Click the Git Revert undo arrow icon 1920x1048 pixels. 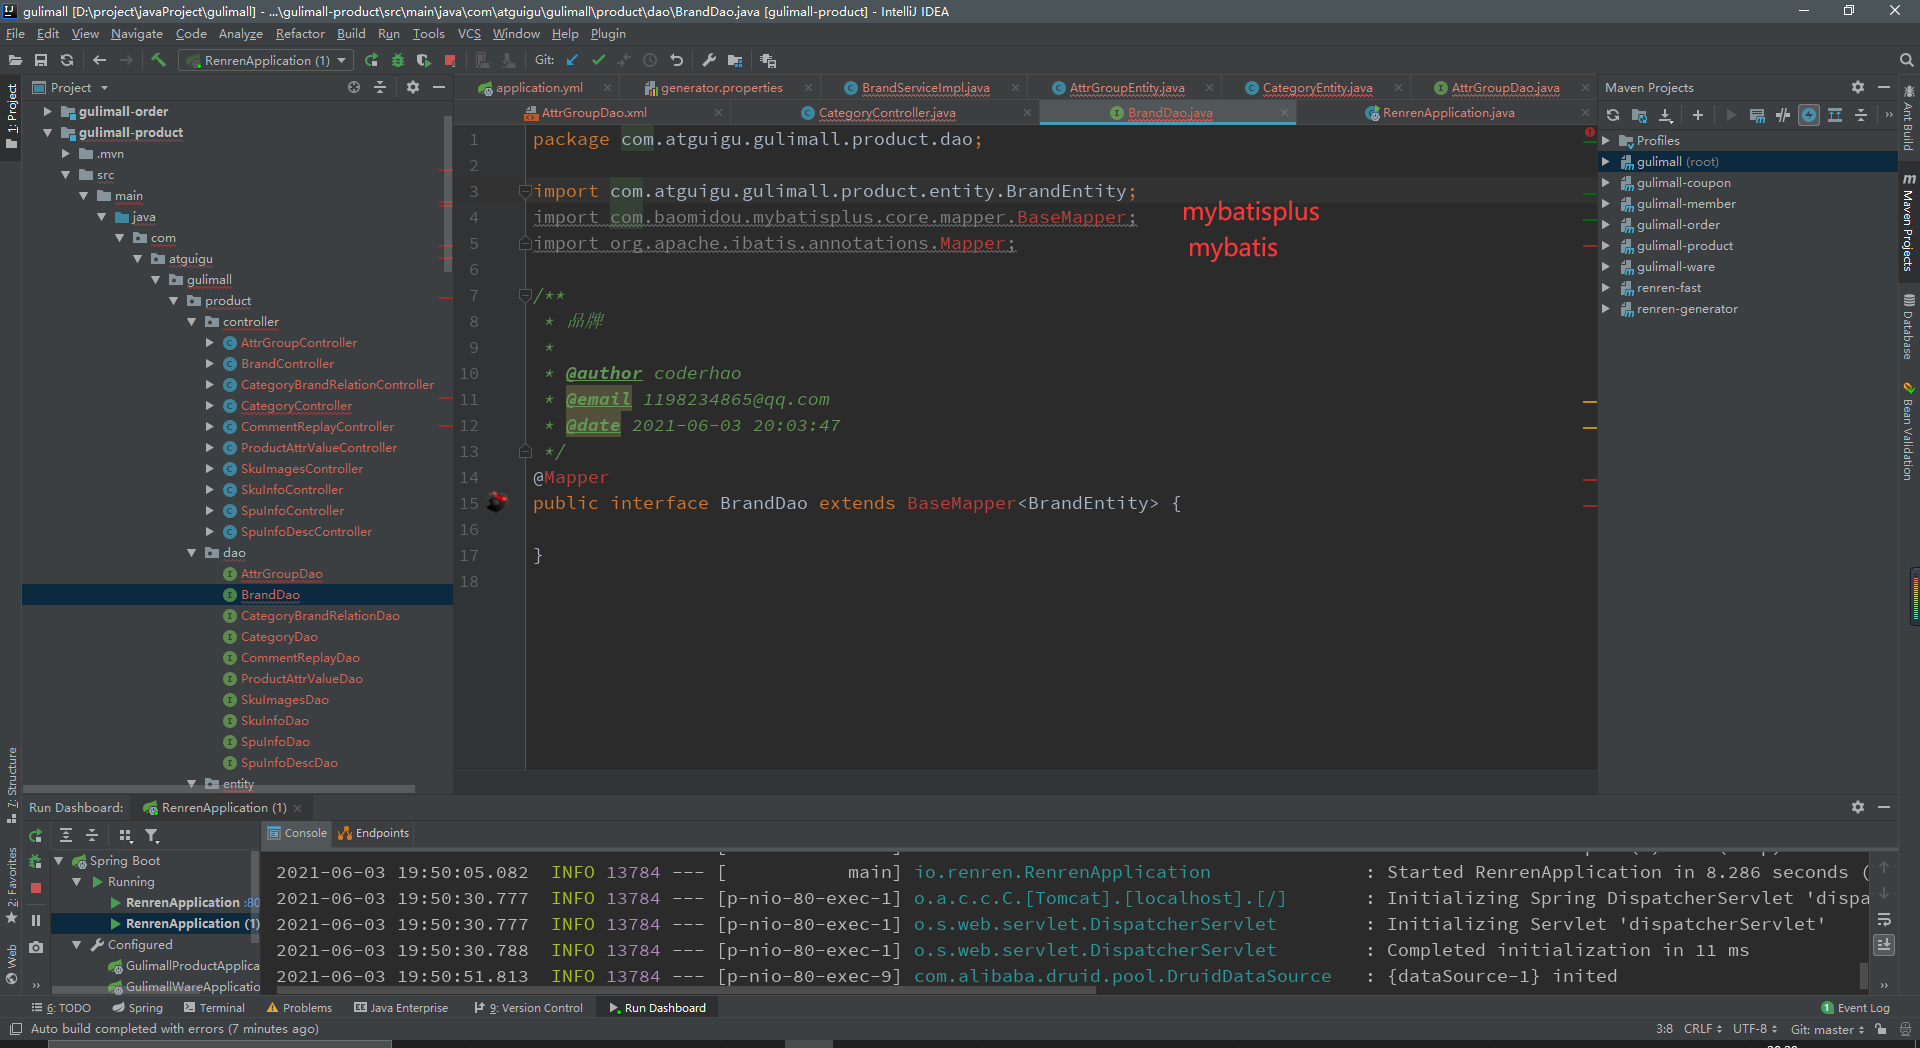pyautogui.click(x=676, y=60)
